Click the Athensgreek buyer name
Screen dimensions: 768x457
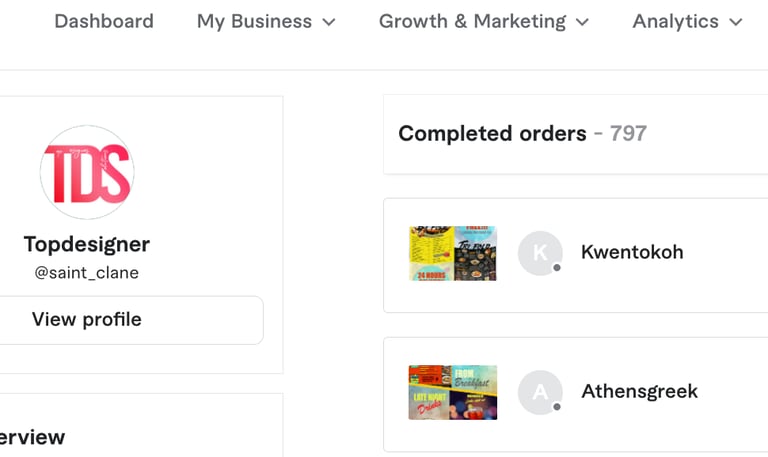[x=639, y=391]
